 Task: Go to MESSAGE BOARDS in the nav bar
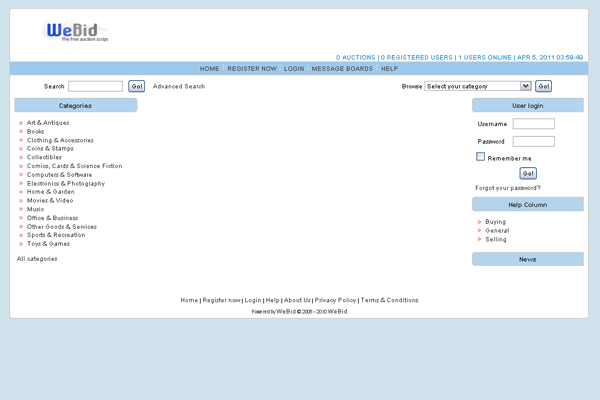(342, 69)
